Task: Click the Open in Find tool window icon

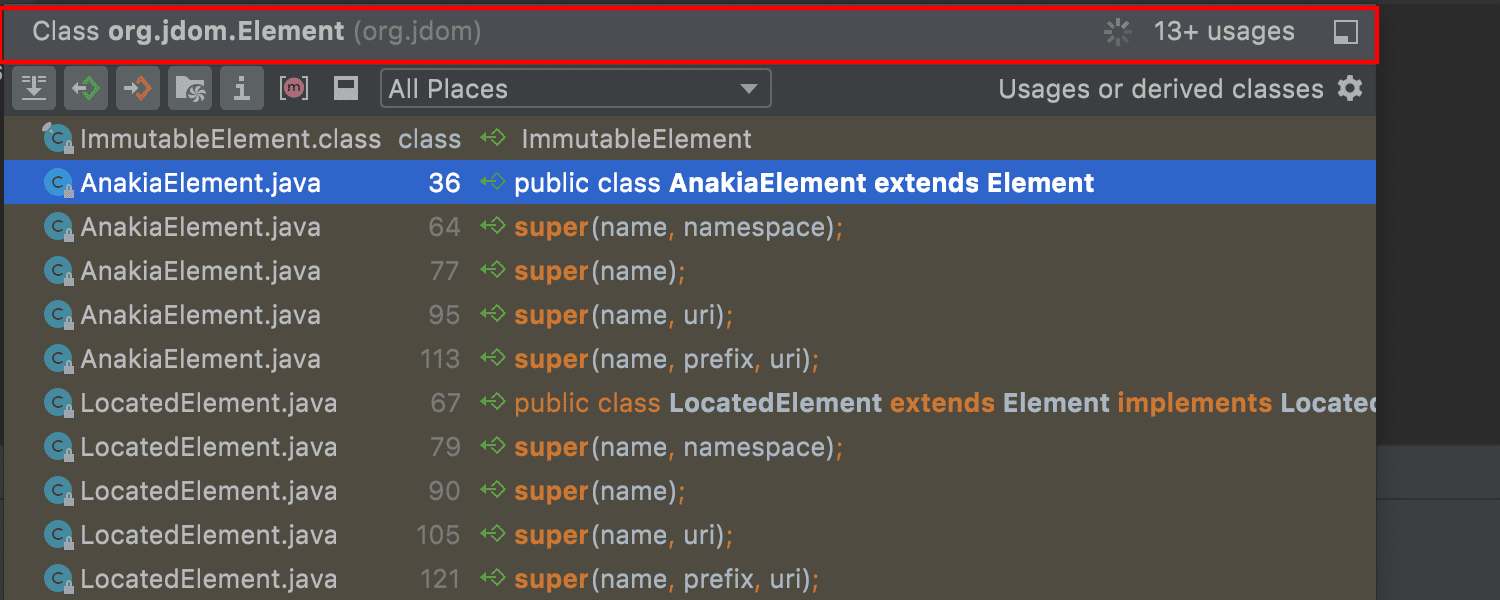Action: (1346, 33)
